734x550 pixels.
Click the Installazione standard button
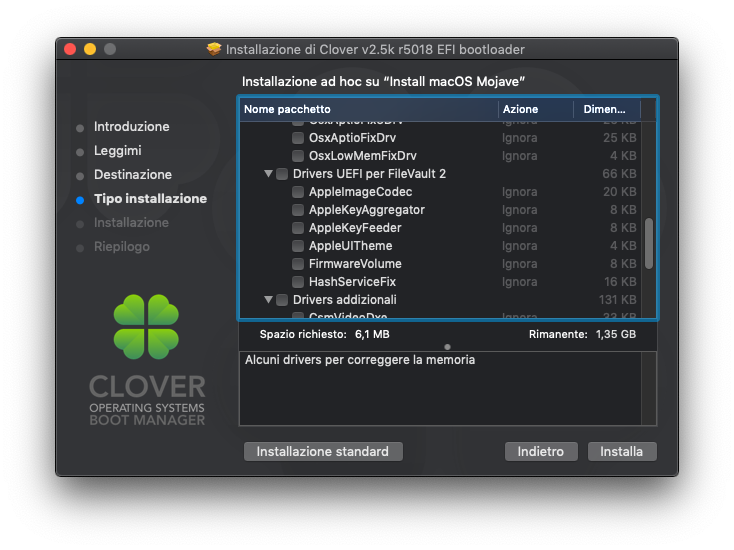tap(323, 452)
